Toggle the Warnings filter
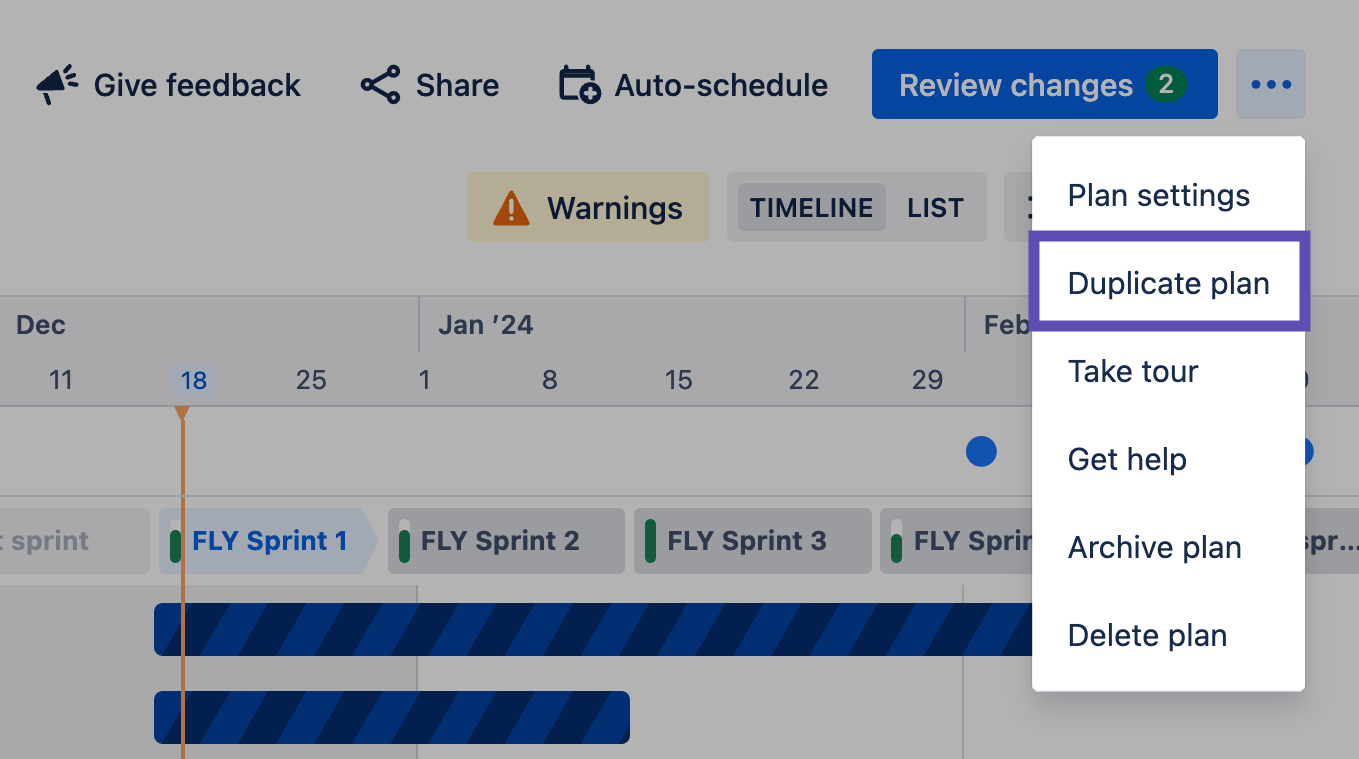Screen dimensions: 1359x759 [588, 207]
